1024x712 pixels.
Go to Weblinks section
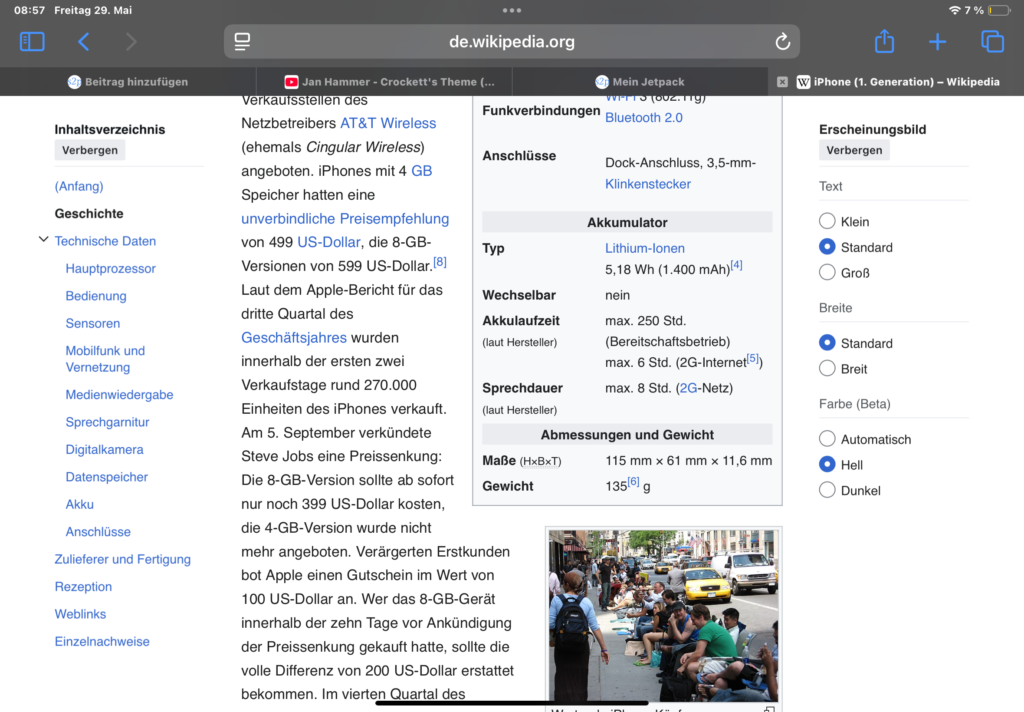(80, 614)
